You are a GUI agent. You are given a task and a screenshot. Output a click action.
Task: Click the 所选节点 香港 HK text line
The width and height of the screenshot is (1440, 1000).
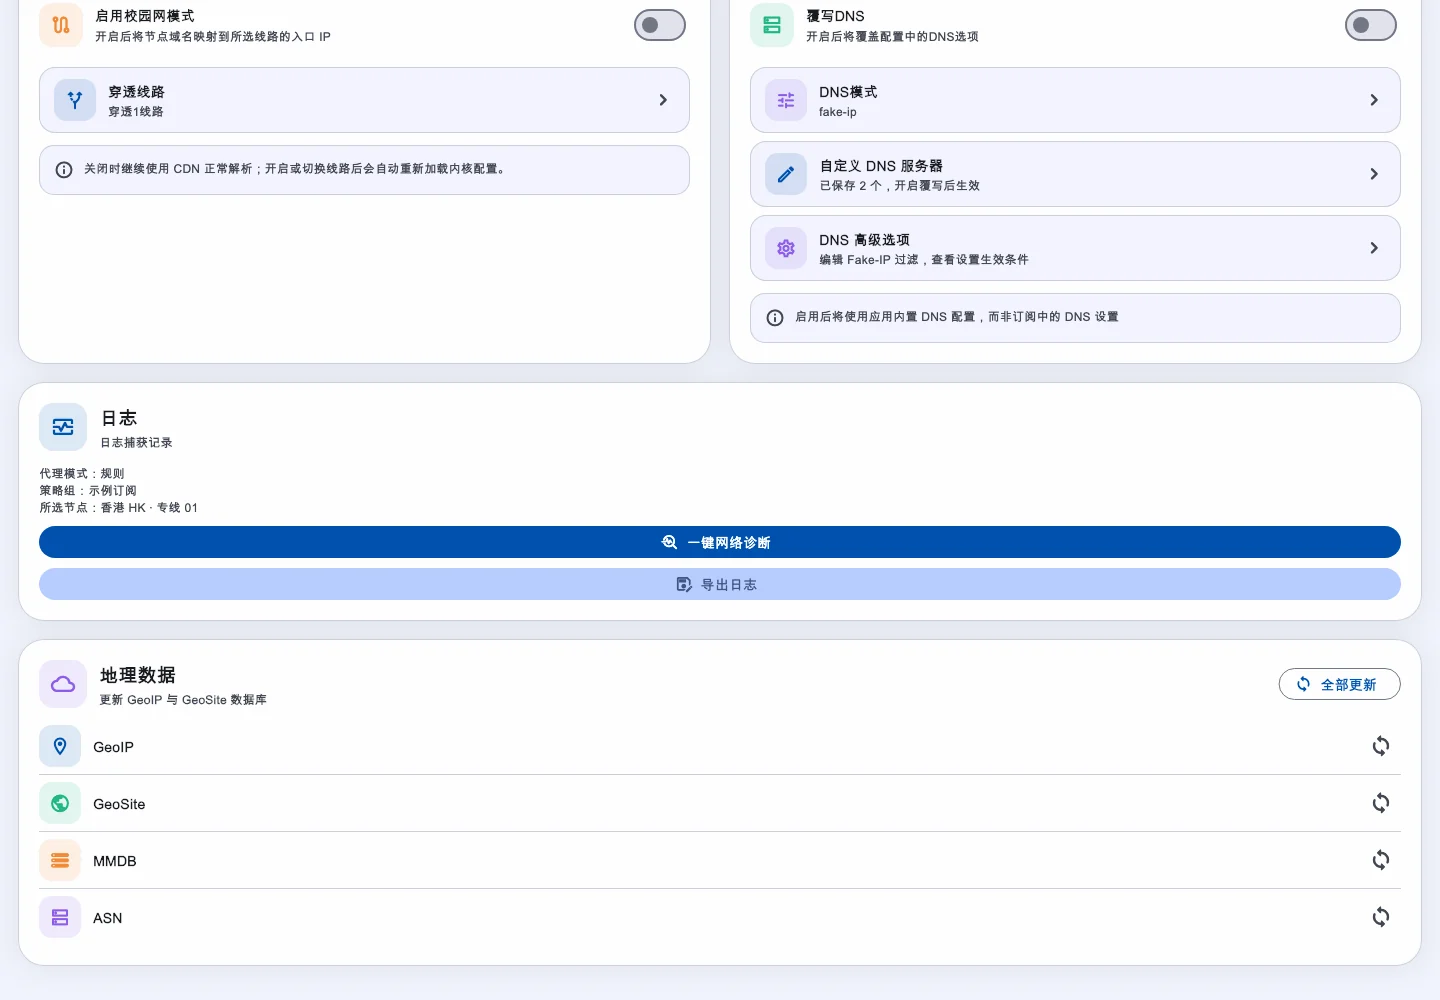[119, 508]
